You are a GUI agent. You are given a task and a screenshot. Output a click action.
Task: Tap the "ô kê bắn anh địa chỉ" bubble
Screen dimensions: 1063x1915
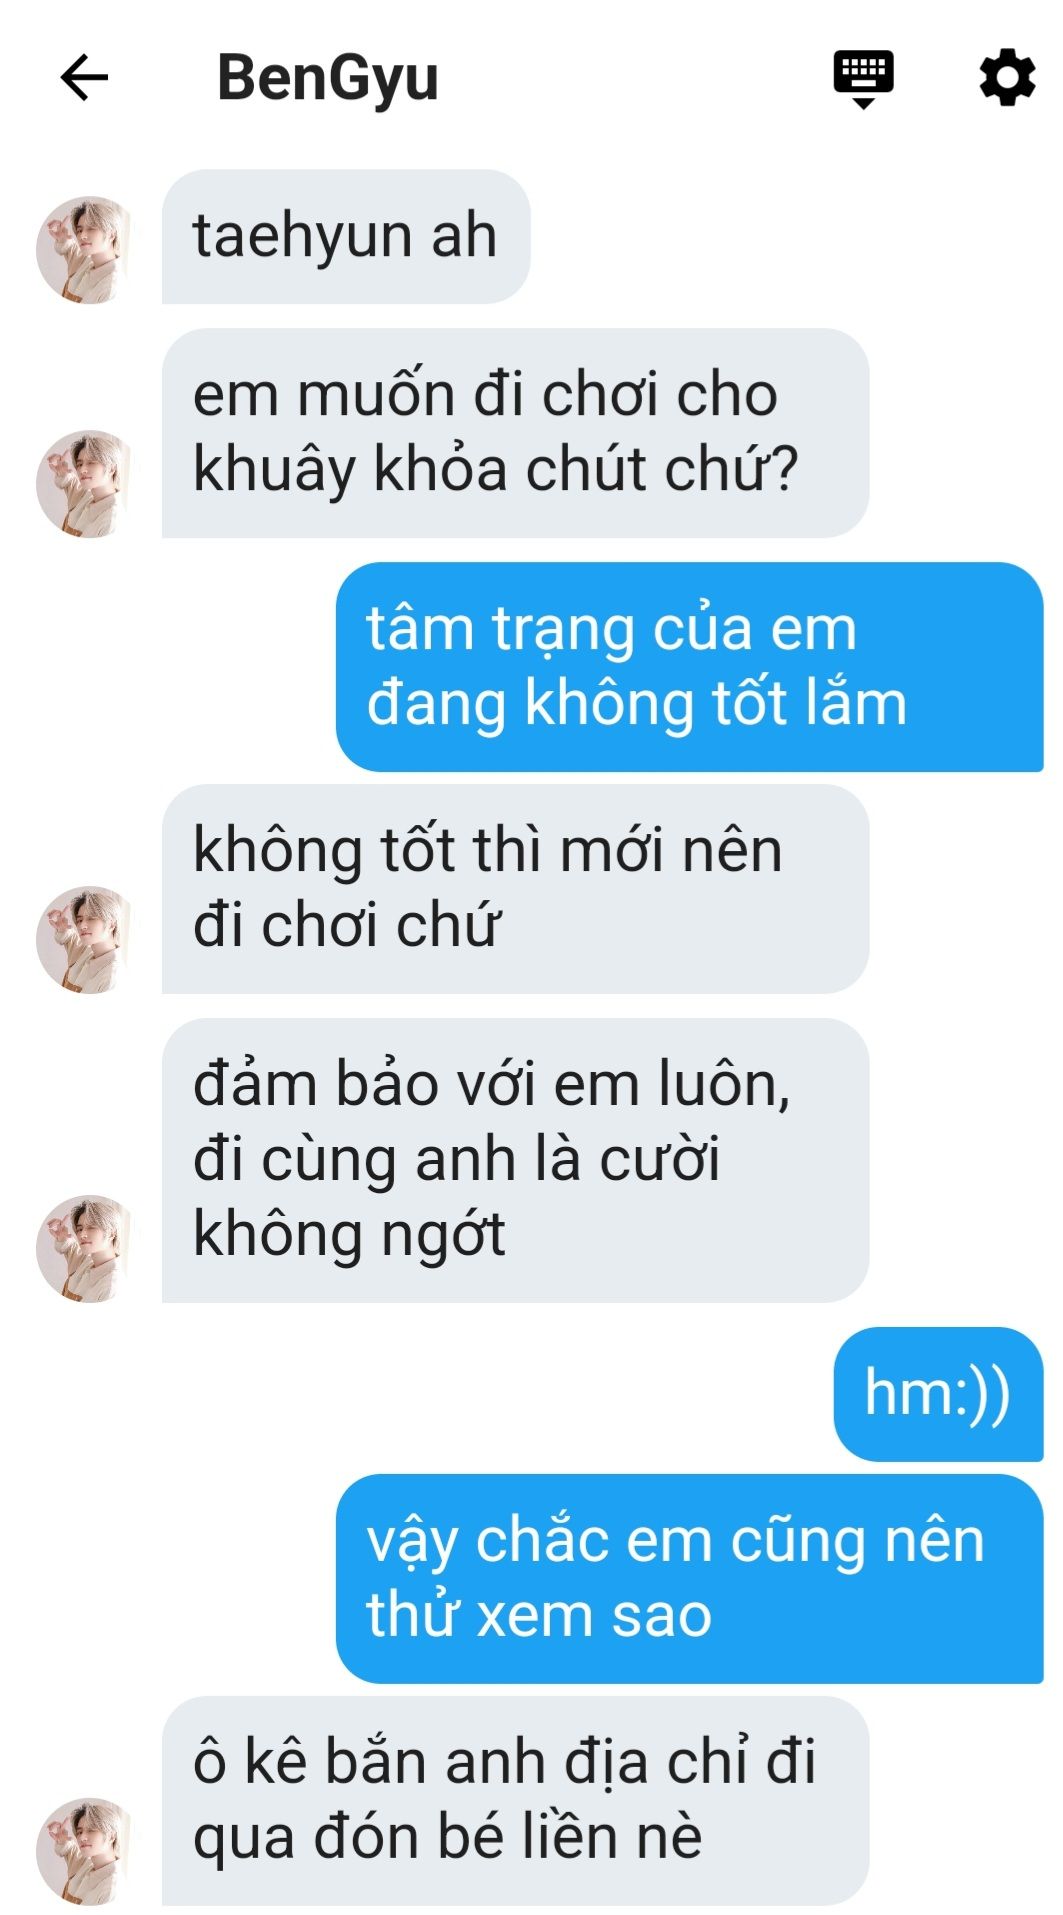pos(515,1801)
